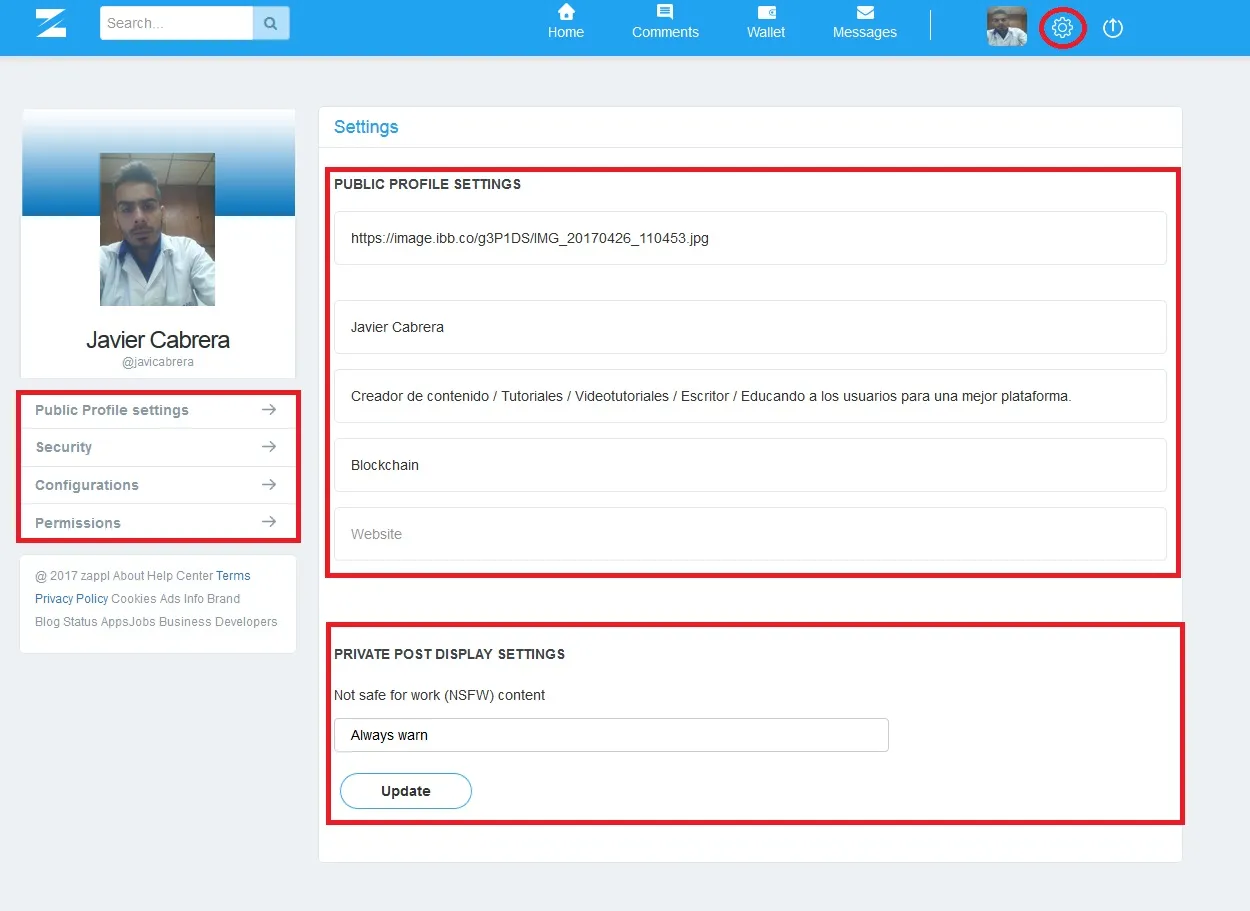
Task: Go to Home via house icon
Action: click(x=566, y=12)
